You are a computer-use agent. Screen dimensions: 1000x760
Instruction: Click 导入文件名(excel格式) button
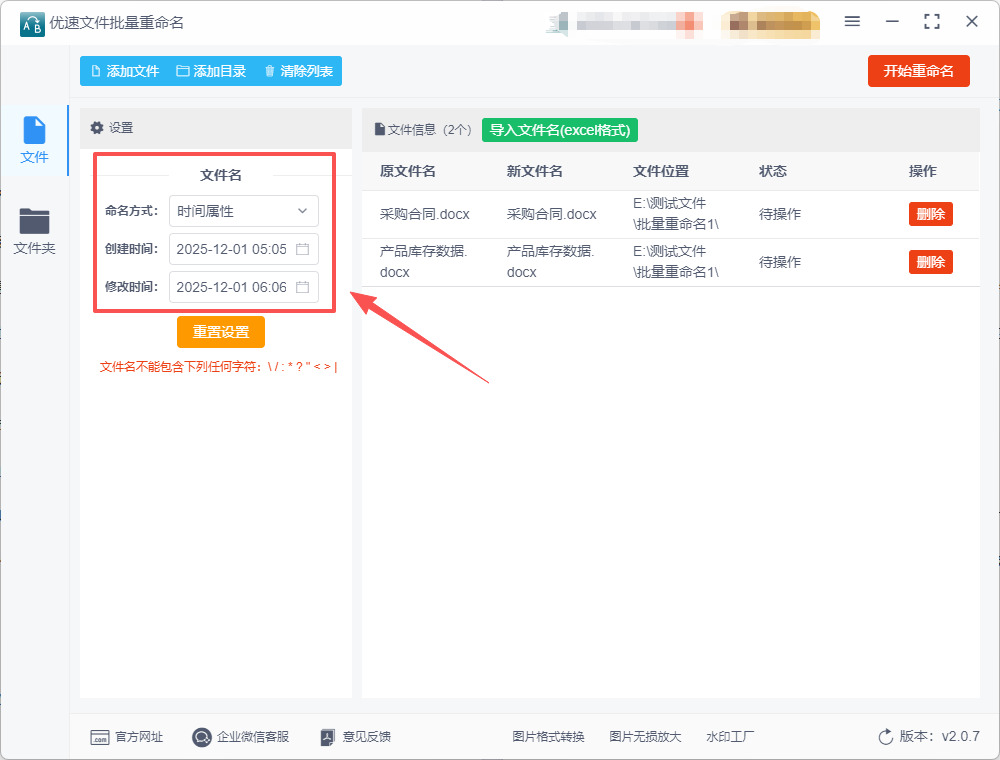tap(560, 130)
